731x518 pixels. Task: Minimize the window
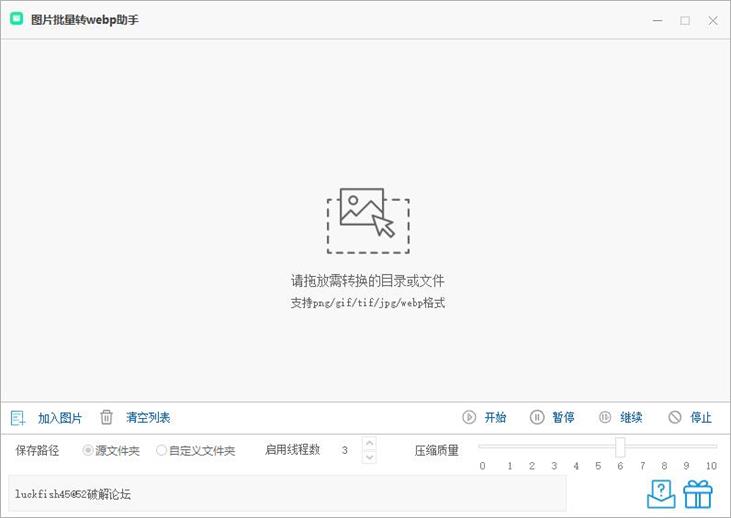pyautogui.click(x=657, y=20)
